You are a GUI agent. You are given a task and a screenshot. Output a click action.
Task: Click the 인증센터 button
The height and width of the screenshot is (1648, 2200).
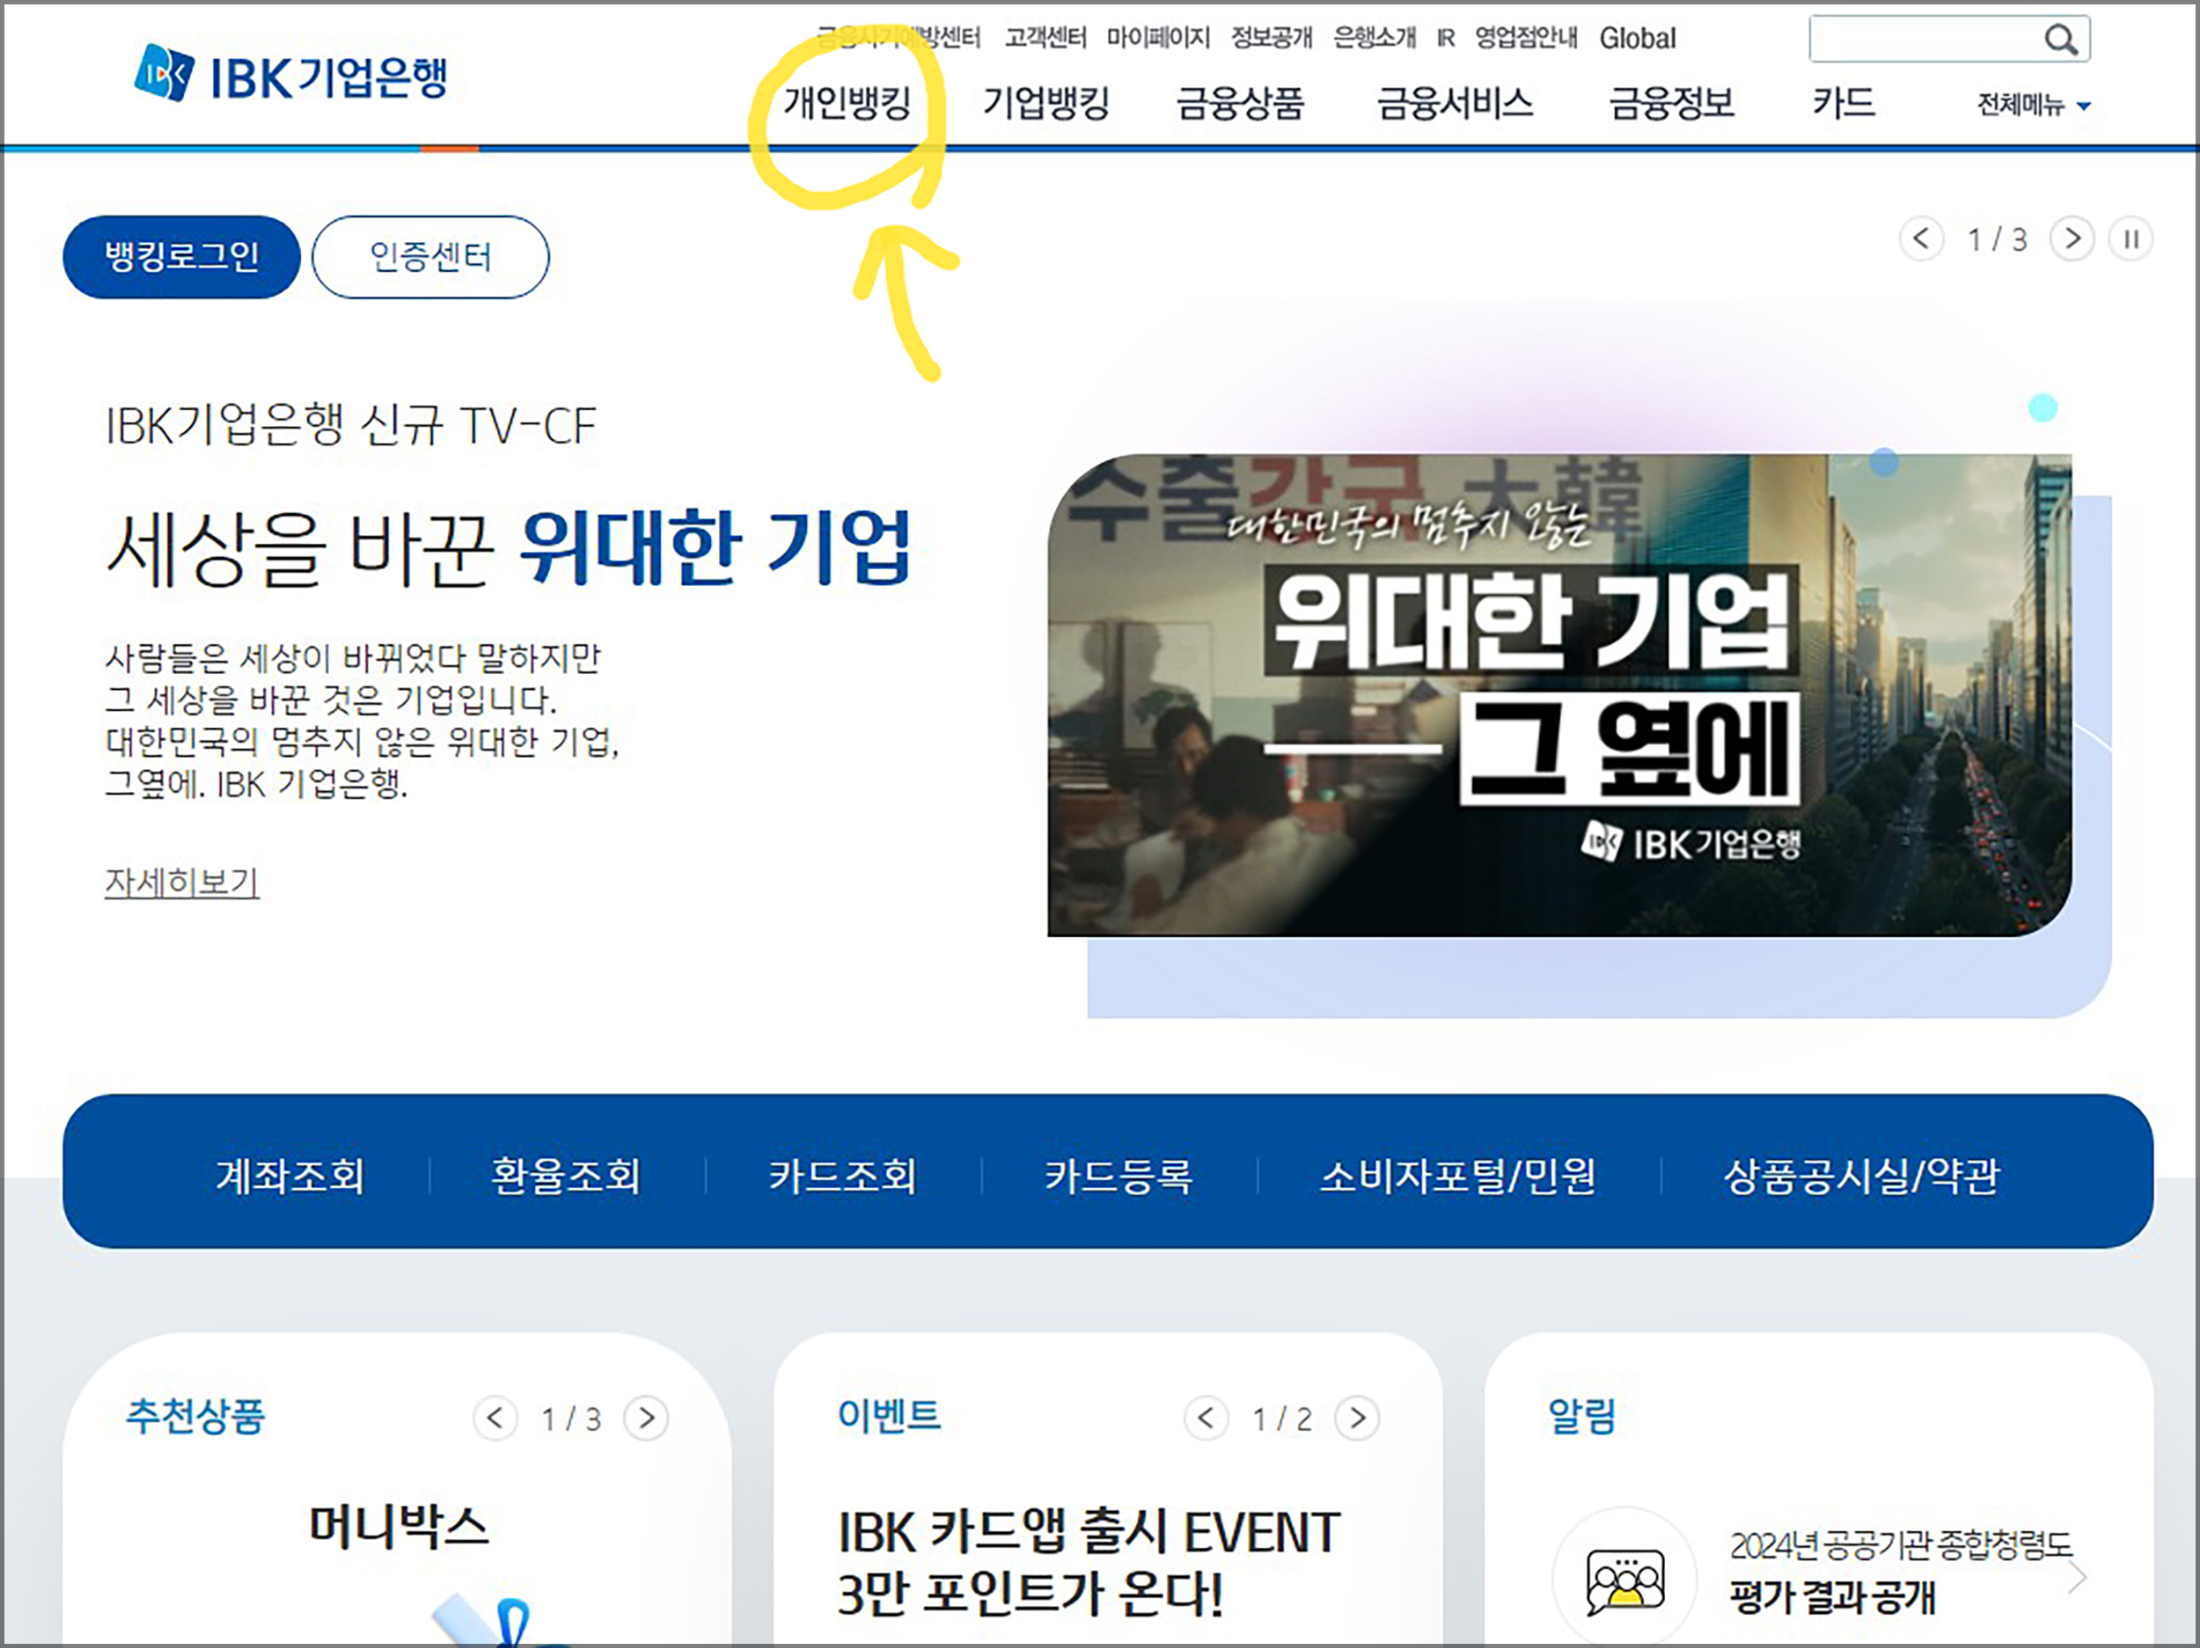[430, 257]
